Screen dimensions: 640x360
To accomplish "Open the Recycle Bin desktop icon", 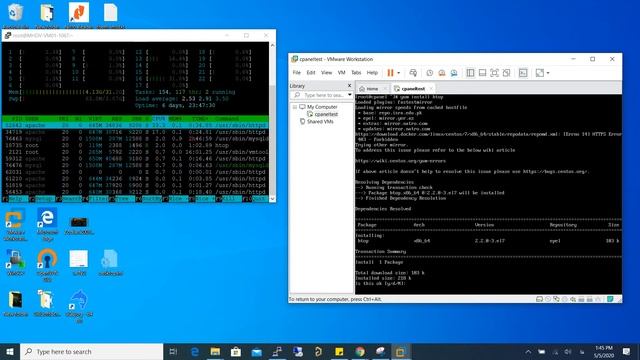I will 16,15.
